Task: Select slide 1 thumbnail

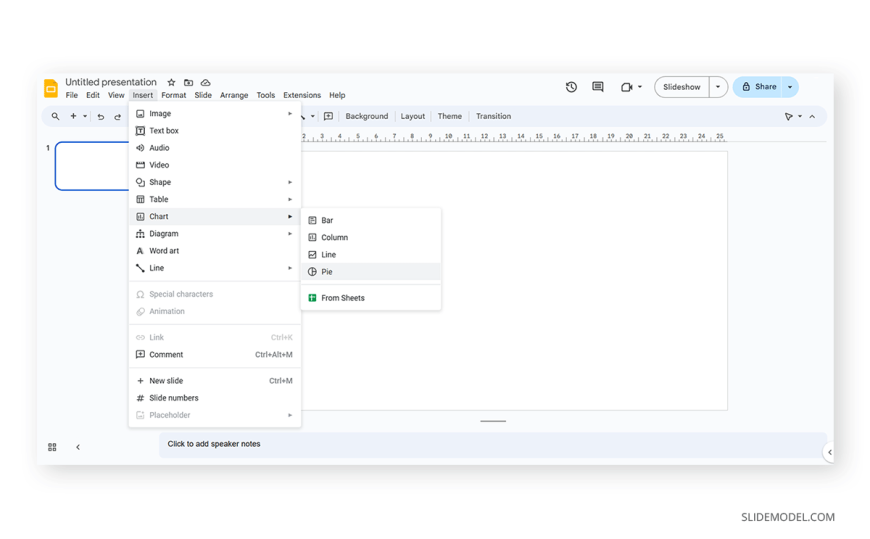Action: (x=92, y=165)
